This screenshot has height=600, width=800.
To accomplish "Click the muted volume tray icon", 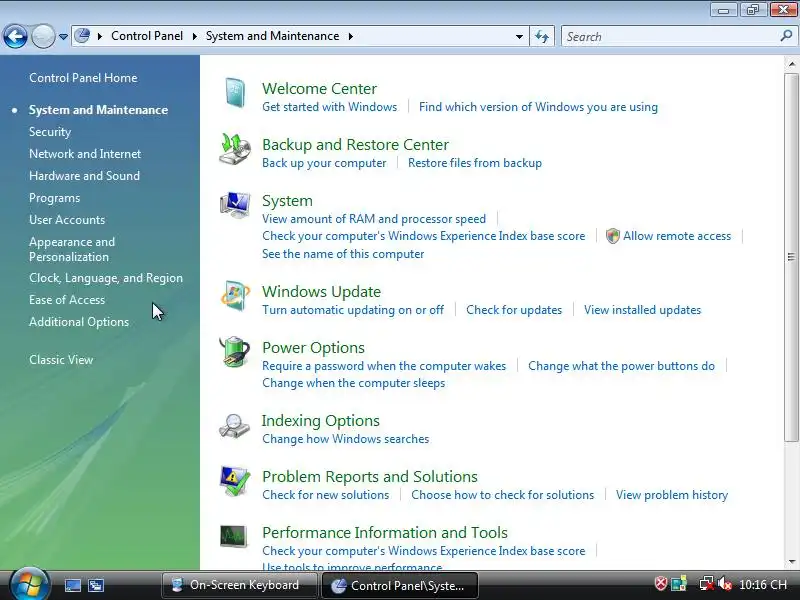I will 724,584.
